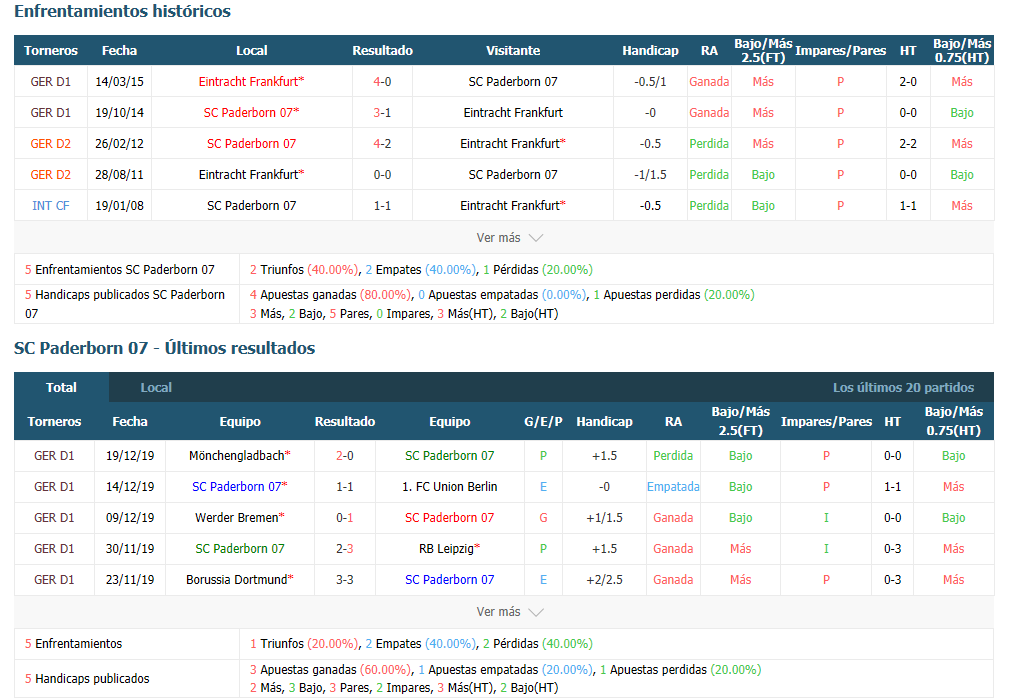Image resolution: width=1014 pixels, height=700 pixels.
Task: Click the 0-1 result on 09/12/19
Action: [345, 518]
